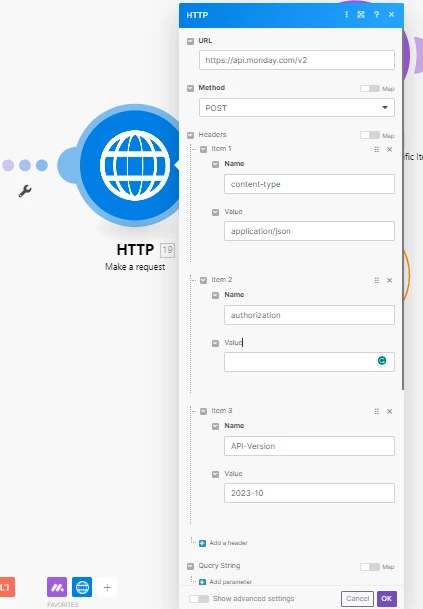Open the HTTP panel three-dot options menu
Image resolution: width=423 pixels, height=609 pixels.
[346, 15]
